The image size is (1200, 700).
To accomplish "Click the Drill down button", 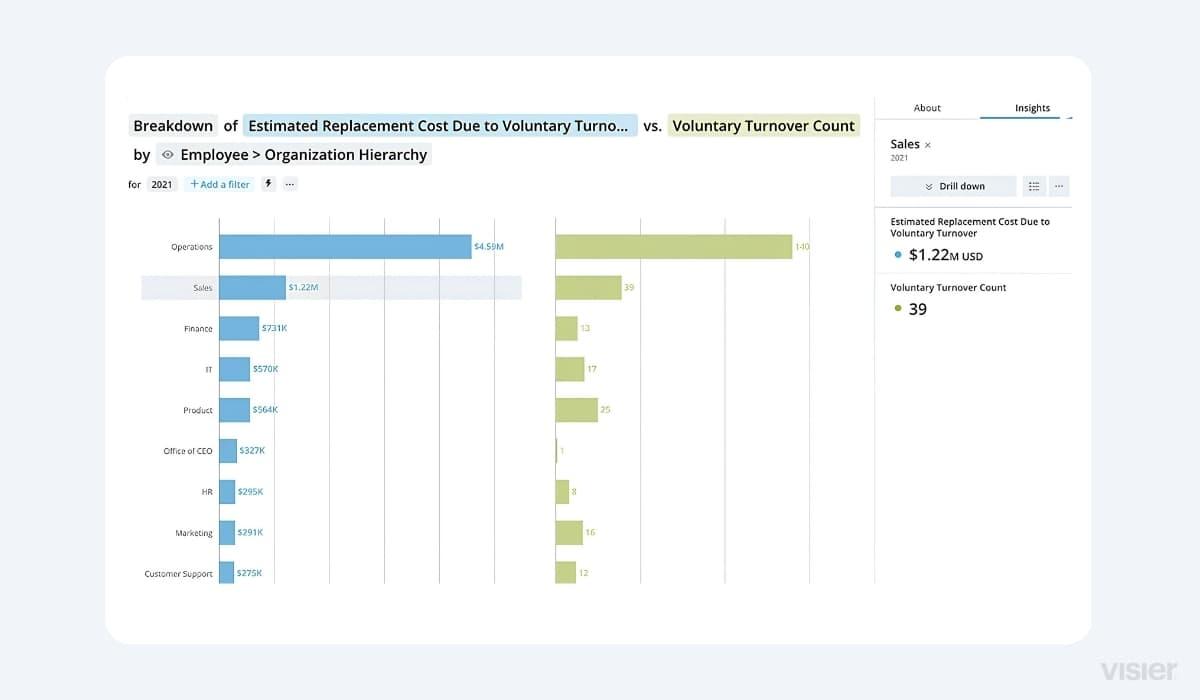I will (954, 186).
